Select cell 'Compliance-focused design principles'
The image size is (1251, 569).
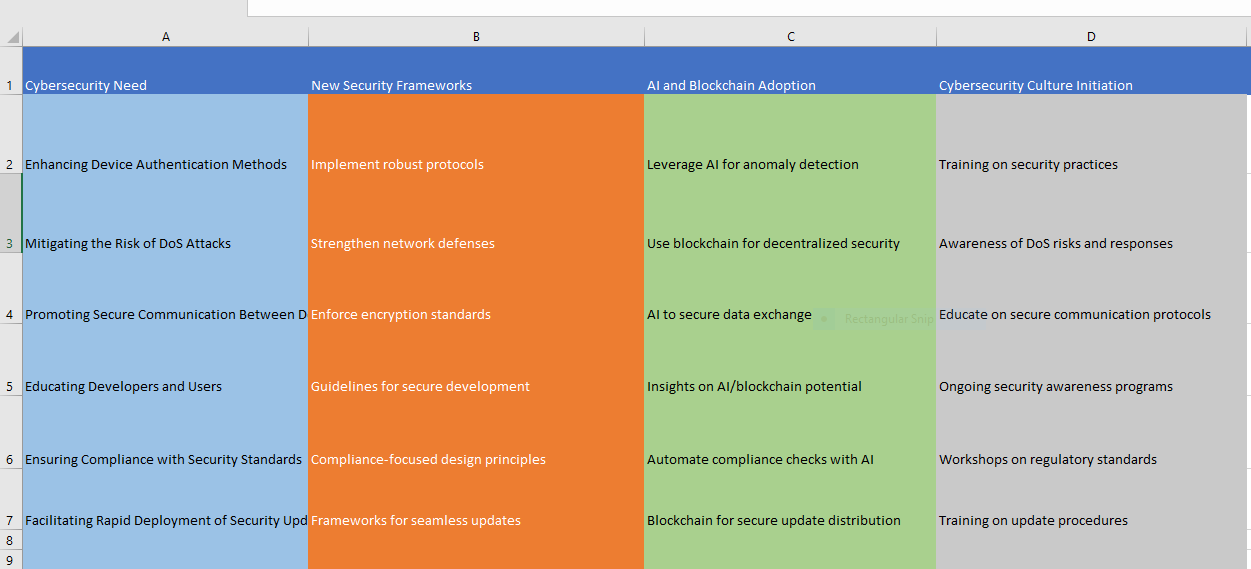(476, 432)
